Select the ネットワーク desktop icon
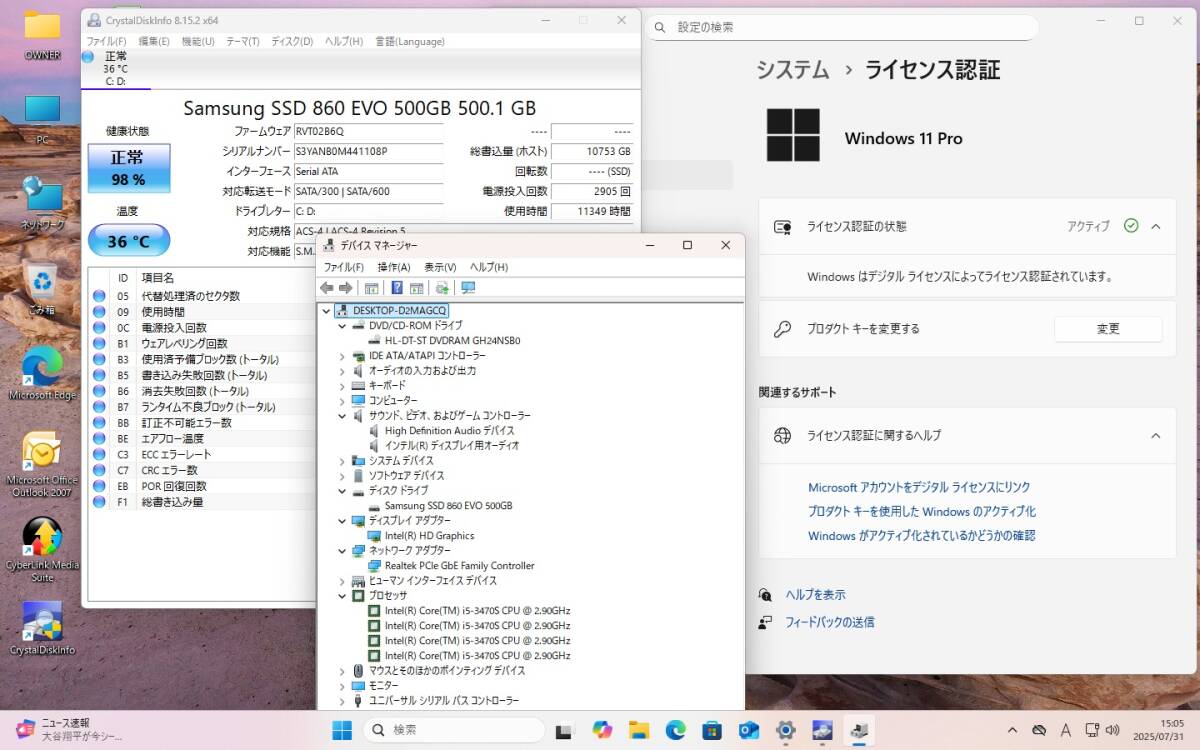The image size is (1200, 750). coord(42,203)
